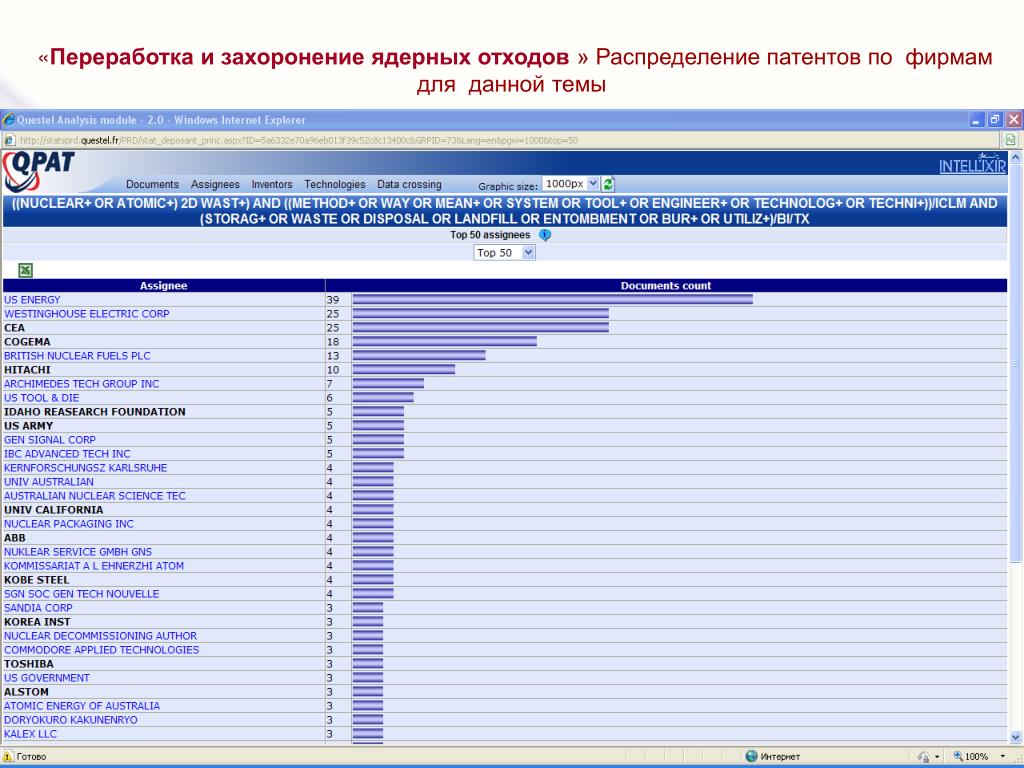Viewport: 1024px width, 768px height.
Task: Open NUCLEAR PACKAGING INC link
Action: 69,524
